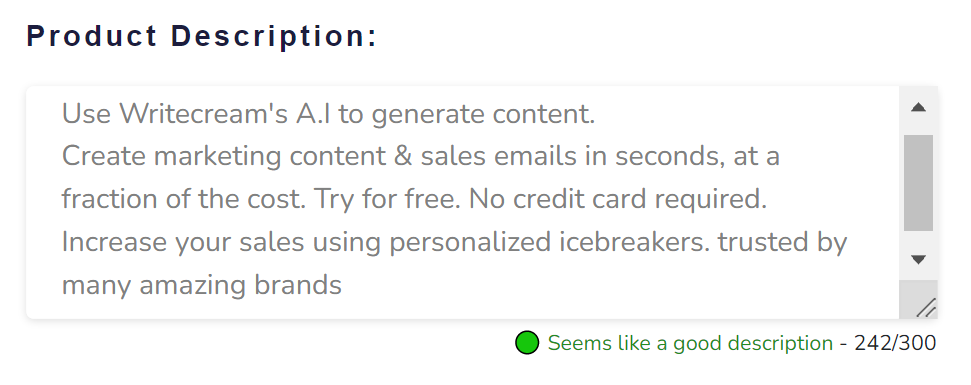The width and height of the screenshot is (971, 385).
Task: Click the scrollbar down arrow in description box
Action: [918, 259]
